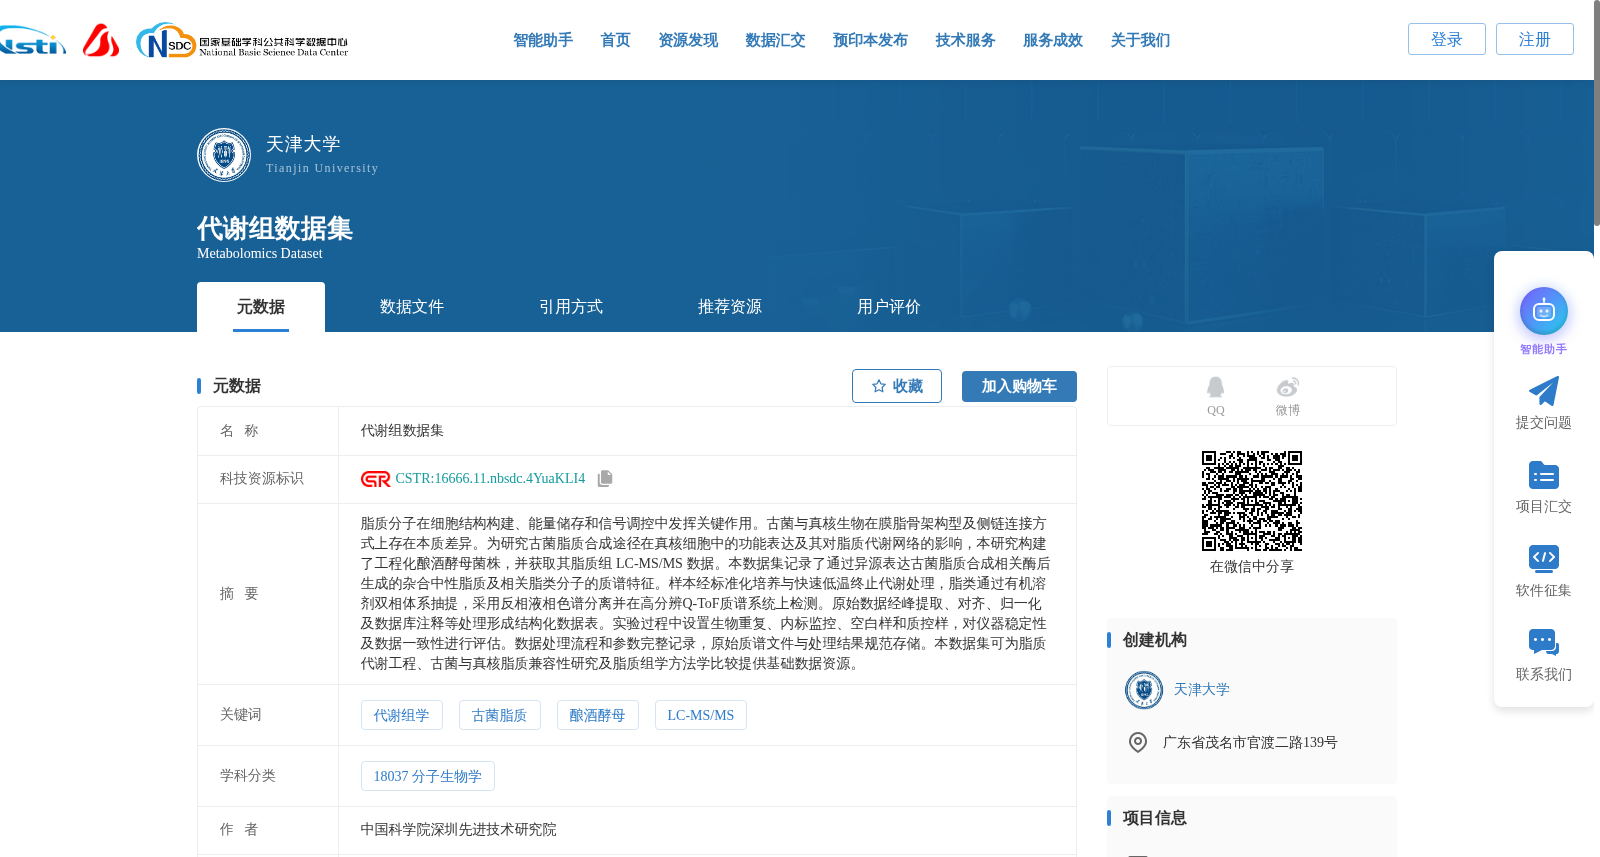The height and width of the screenshot is (857, 1600).
Task: Click the 提交问题 label in side panel
Action: tap(1544, 423)
